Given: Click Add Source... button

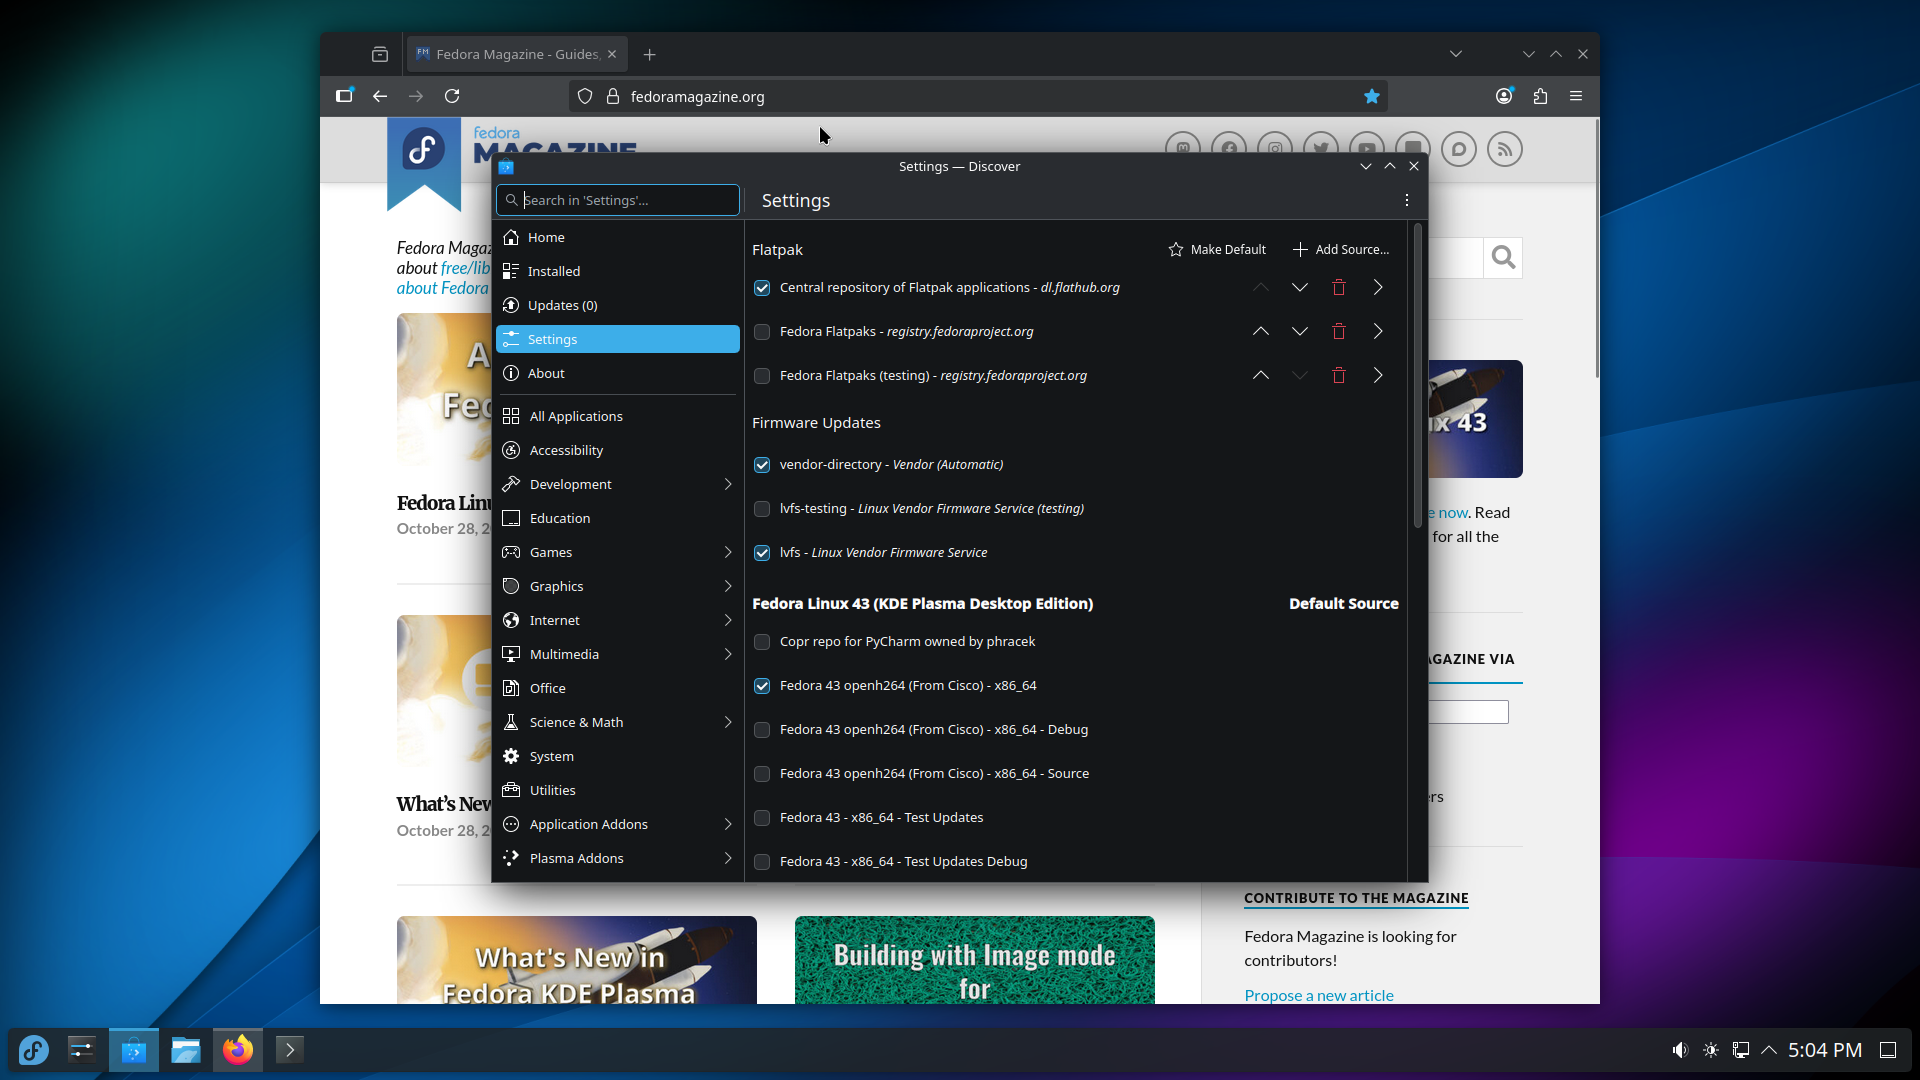Looking at the screenshot, I should [x=1341, y=250].
